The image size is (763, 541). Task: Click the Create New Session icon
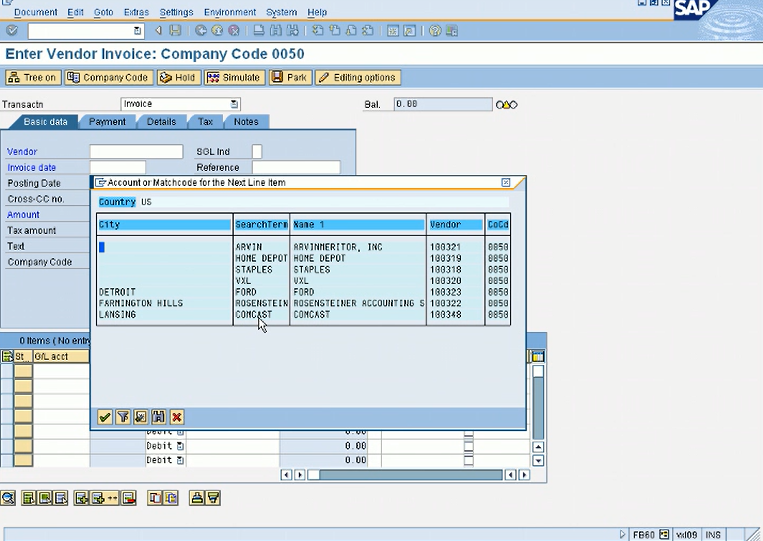tap(393, 31)
